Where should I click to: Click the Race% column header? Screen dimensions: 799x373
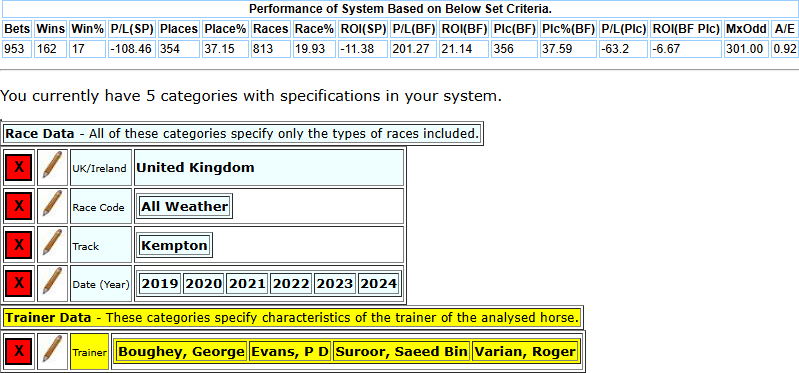click(314, 29)
